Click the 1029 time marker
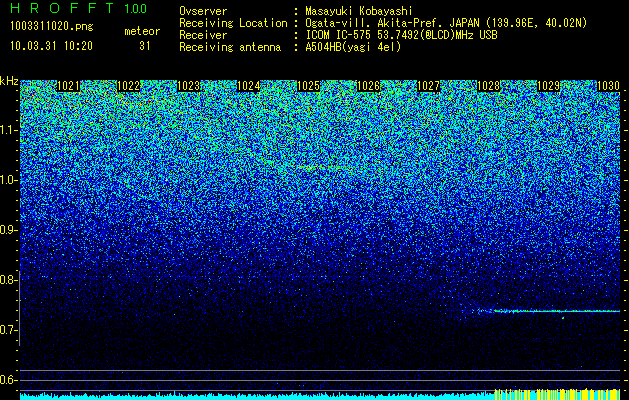The height and width of the screenshot is (400, 629). (548, 86)
